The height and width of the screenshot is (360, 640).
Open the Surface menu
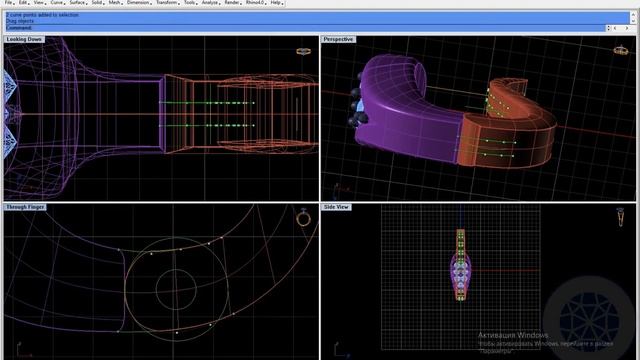coord(77,2)
